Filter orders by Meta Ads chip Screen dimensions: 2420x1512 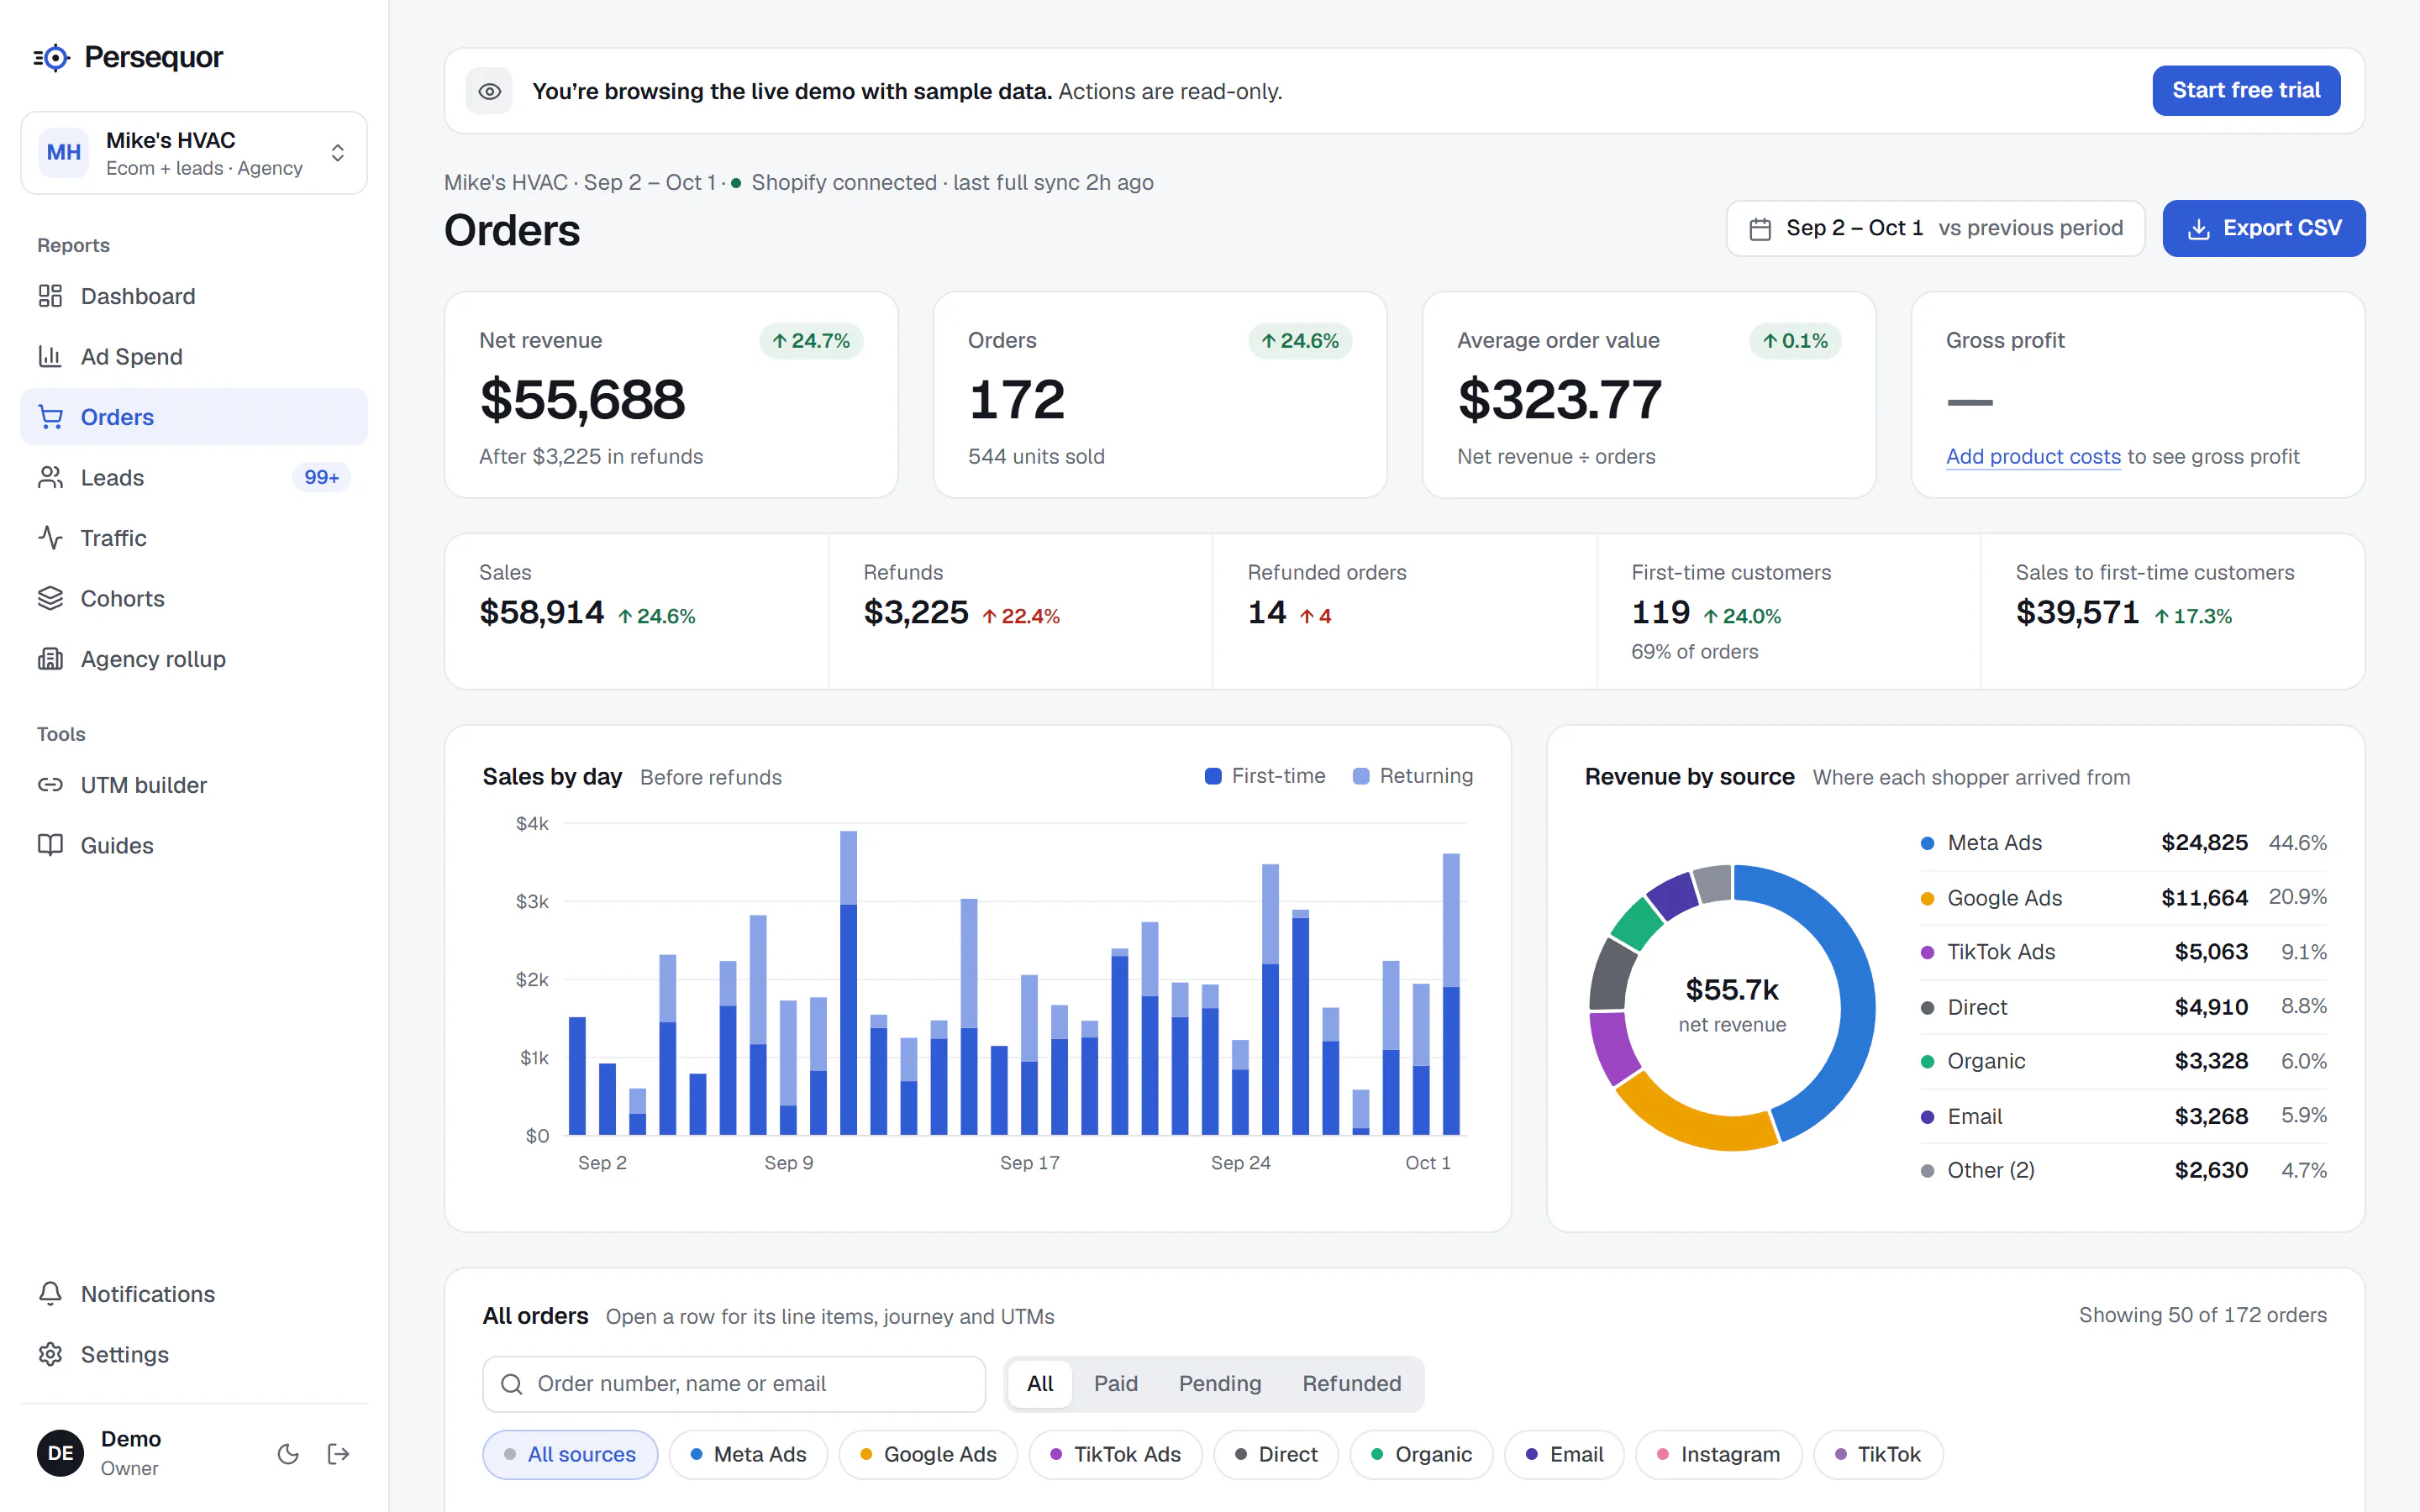[x=748, y=1454]
